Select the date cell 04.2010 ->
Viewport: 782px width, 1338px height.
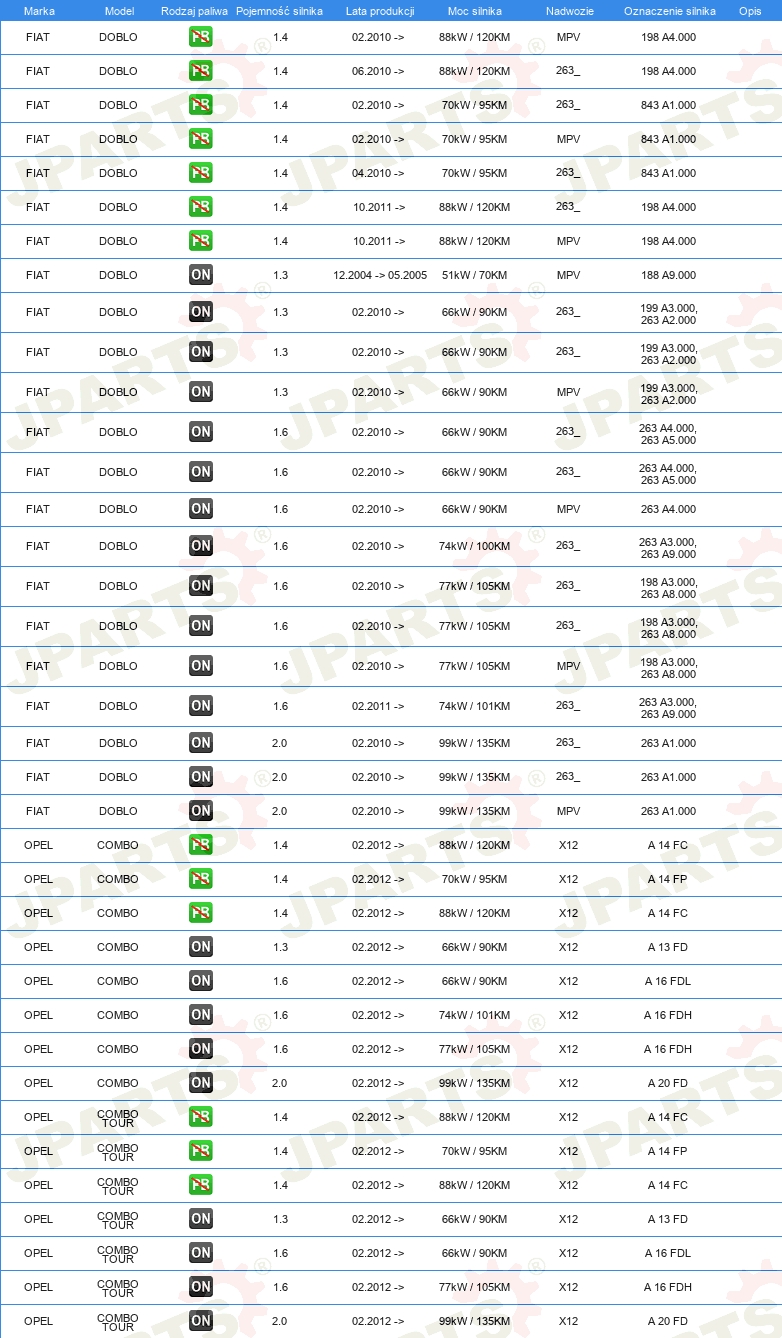tap(379, 173)
